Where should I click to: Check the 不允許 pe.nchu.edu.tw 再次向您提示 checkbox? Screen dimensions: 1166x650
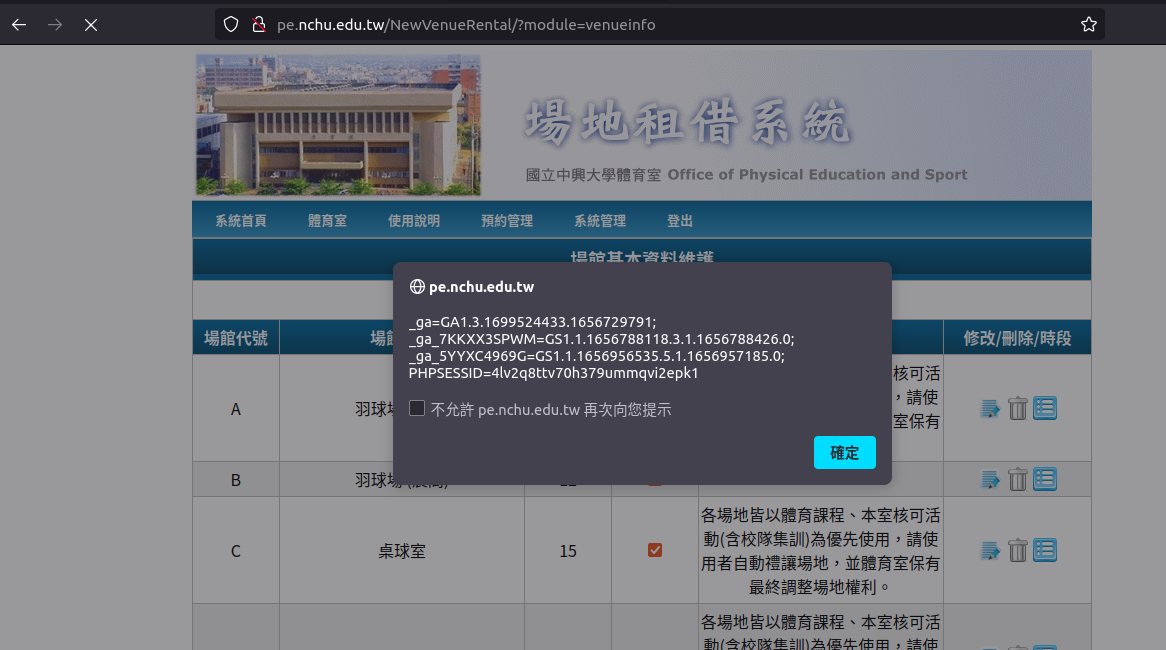(417, 408)
